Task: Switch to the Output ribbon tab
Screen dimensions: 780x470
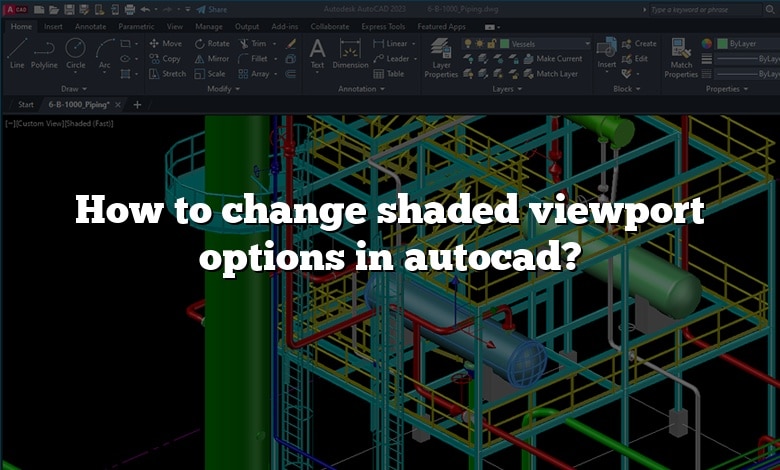Action: tap(247, 26)
